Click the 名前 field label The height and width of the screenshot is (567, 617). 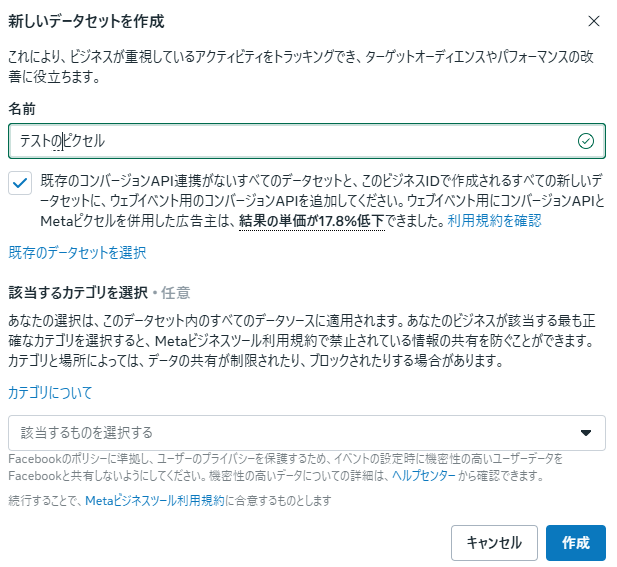22,109
